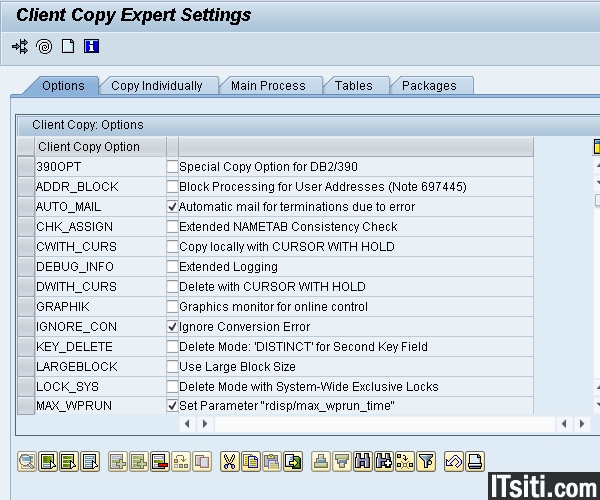600x500 pixels.
Task: Click the spiral icon in top toolbar
Action: (44, 46)
